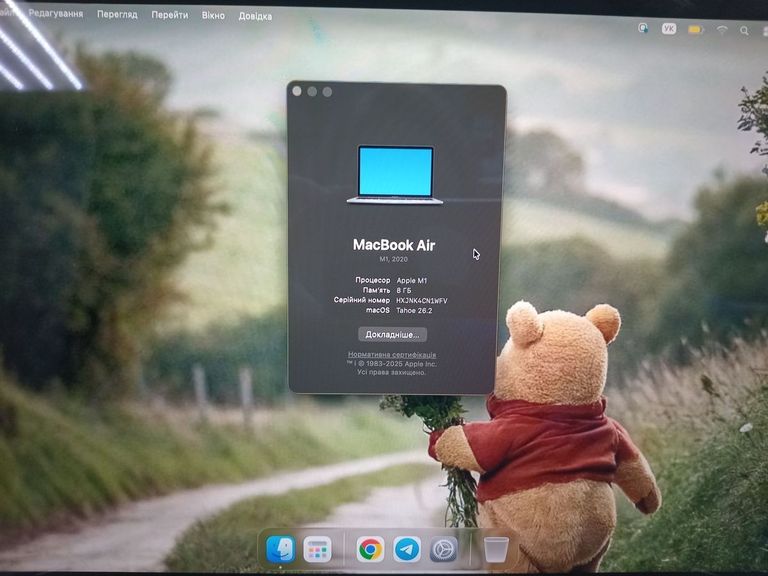Open Launchpad apps grid in Dock
This screenshot has width=768, height=576.
tap(317, 550)
